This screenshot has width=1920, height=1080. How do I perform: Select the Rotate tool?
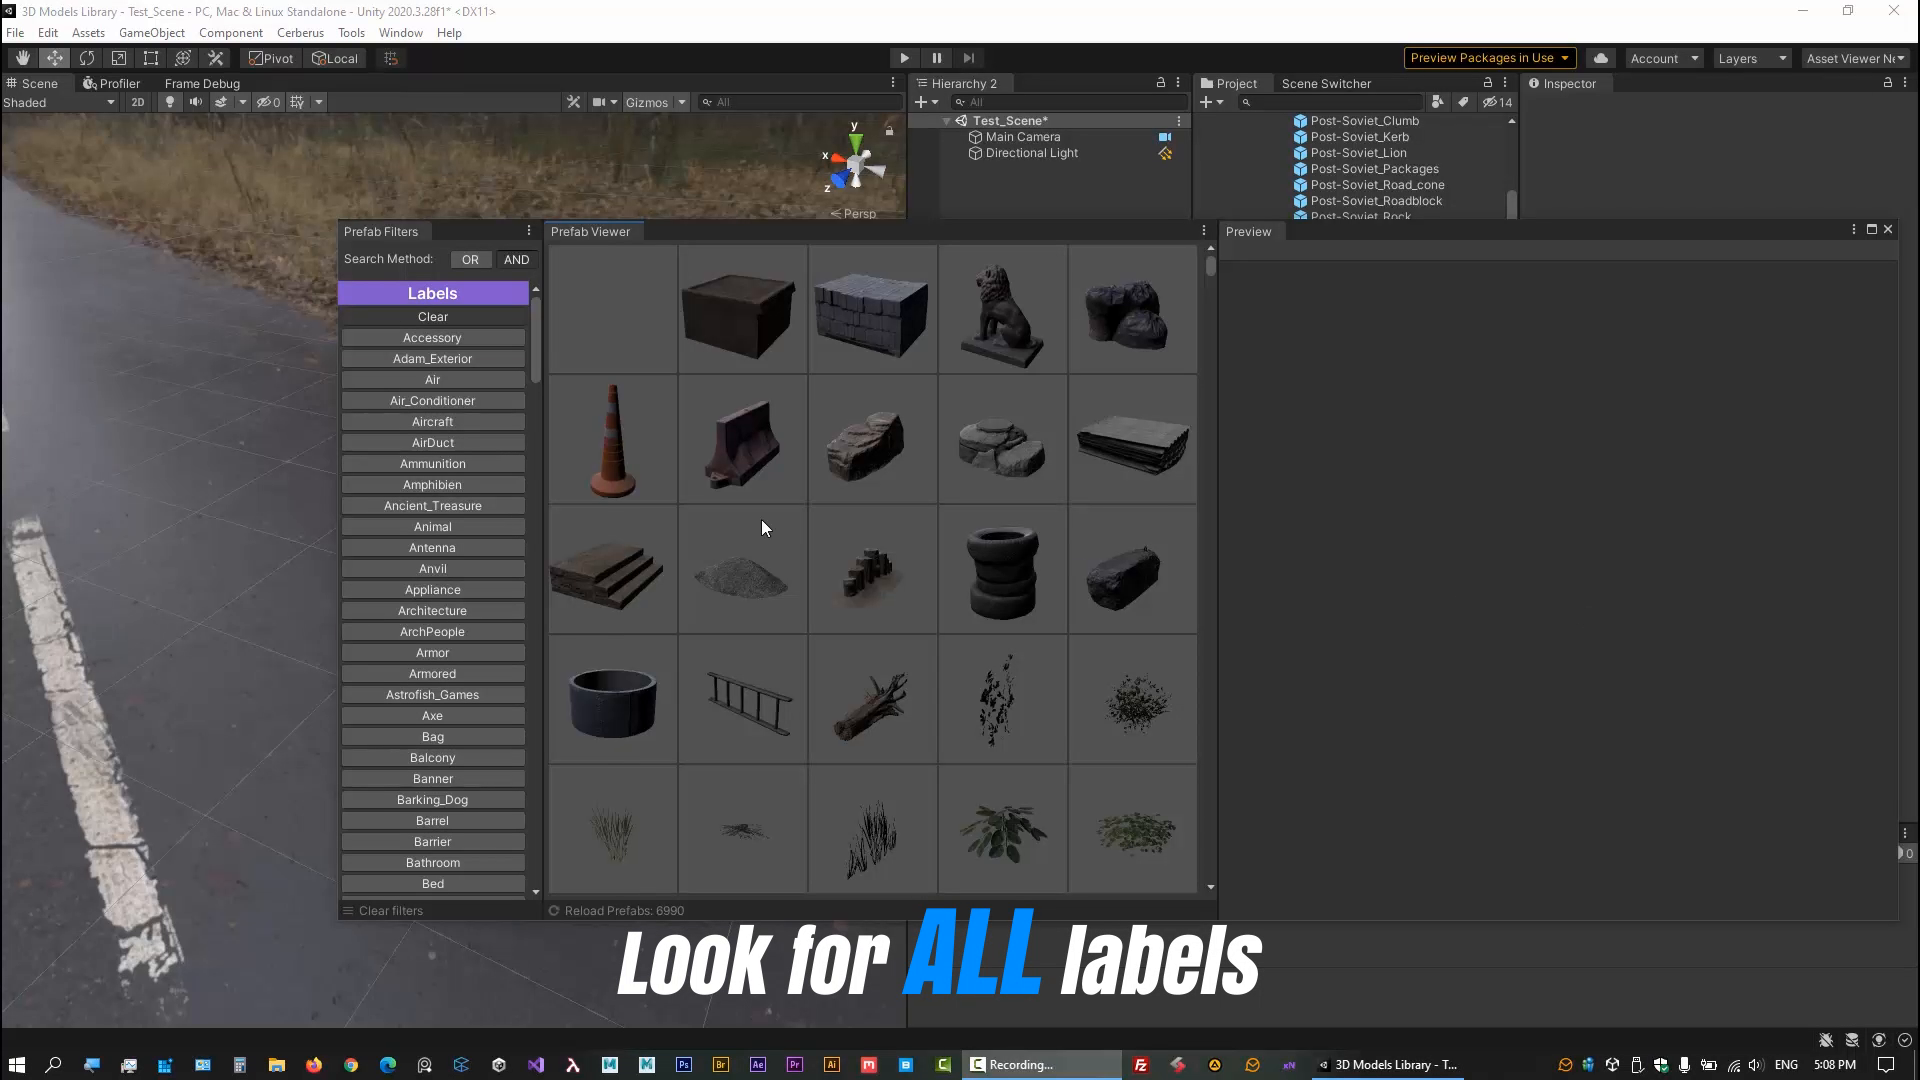(x=87, y=58)
